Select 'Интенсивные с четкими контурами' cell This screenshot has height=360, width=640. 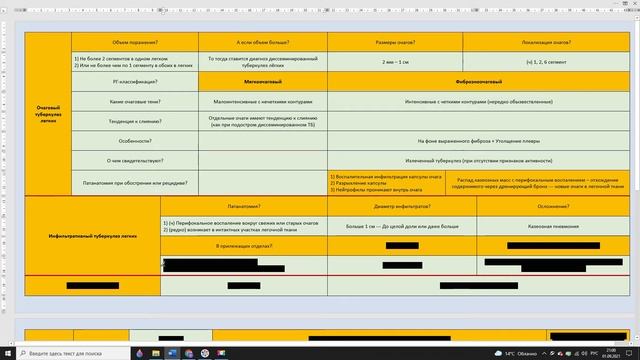[478, 102]
